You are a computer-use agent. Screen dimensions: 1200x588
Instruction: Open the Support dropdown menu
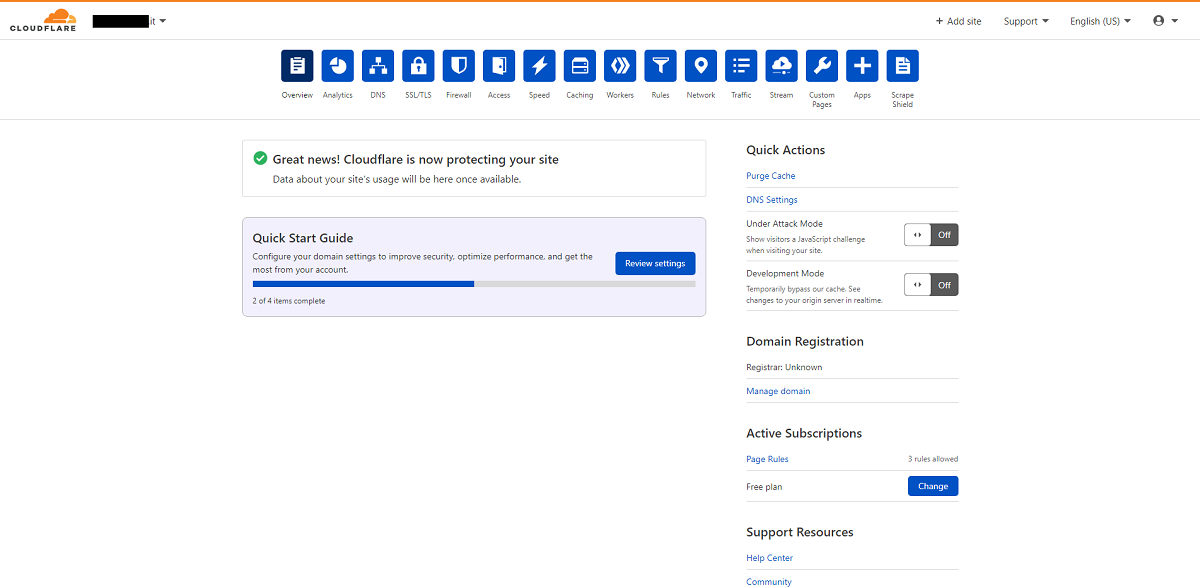[x=1027, y=21]
